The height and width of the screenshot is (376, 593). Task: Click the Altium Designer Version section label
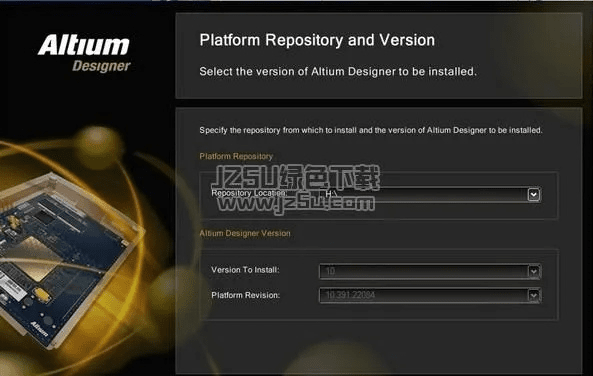[x=245, y=233]
